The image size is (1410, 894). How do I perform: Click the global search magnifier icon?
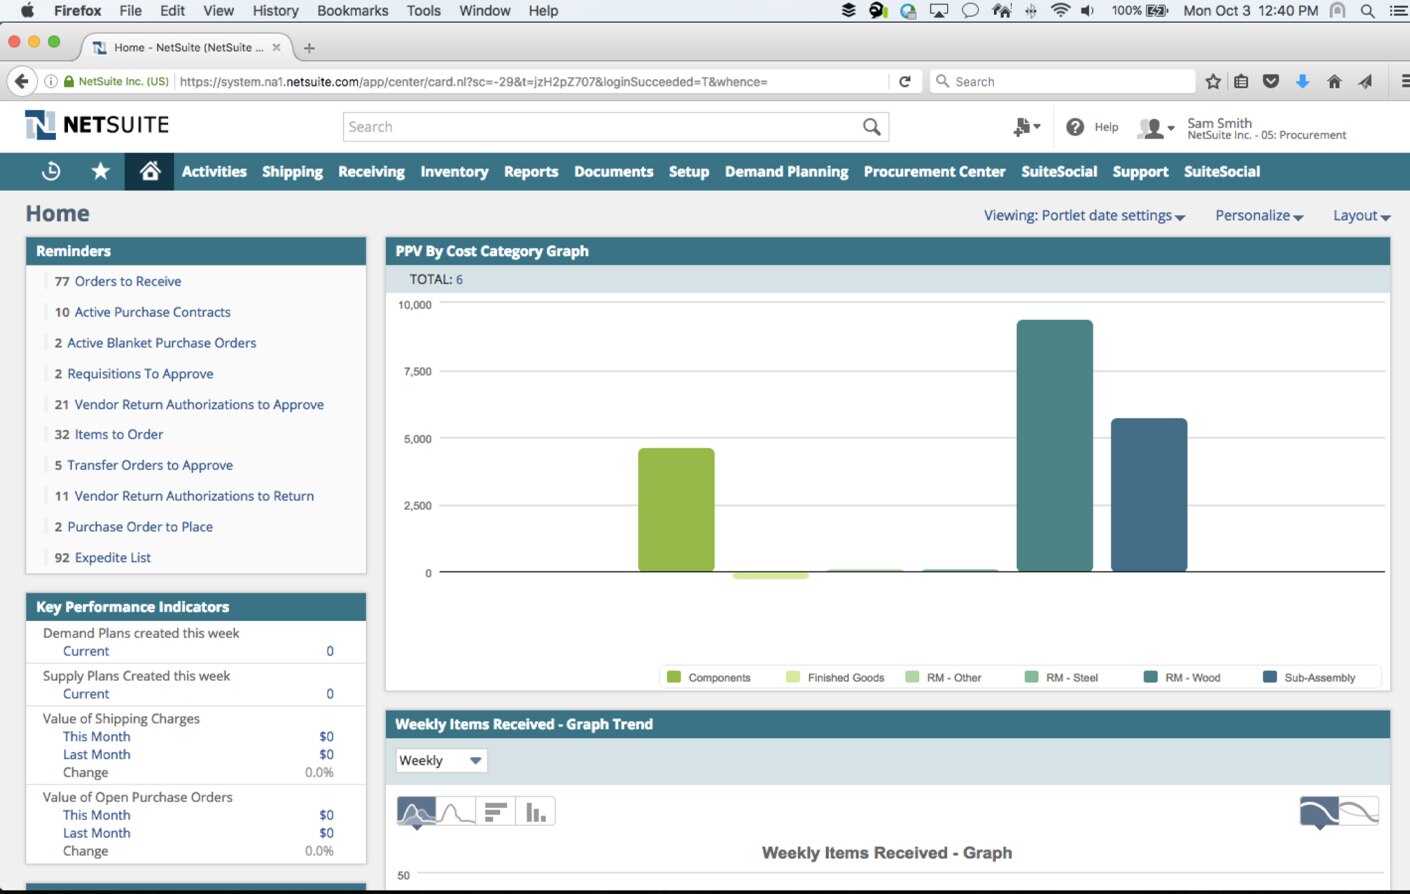pyautogui.click(x=872, y=127)
